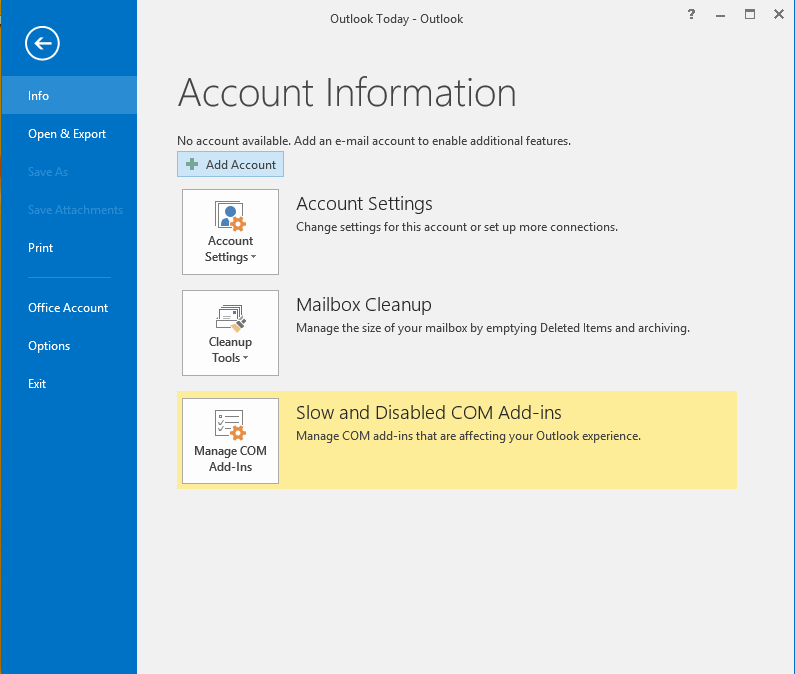Click the green plus icon on Add Account
This screenshot has height=674, width=795.
pyautogui.click(x=192, y=164)
